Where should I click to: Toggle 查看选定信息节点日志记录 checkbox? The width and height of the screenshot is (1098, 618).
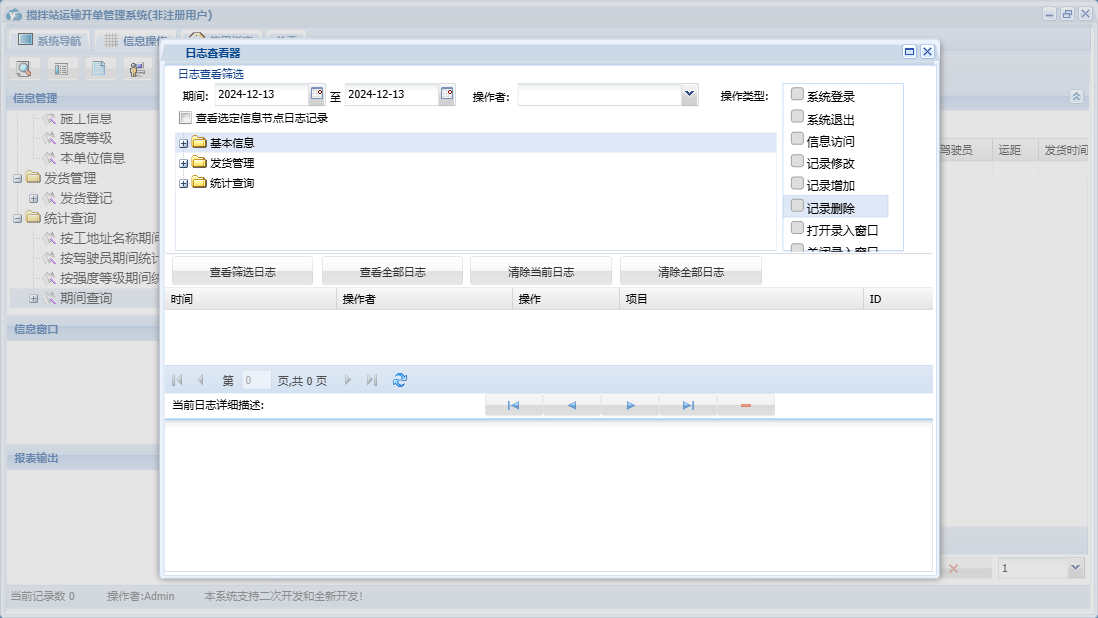(x=186, y=118)
